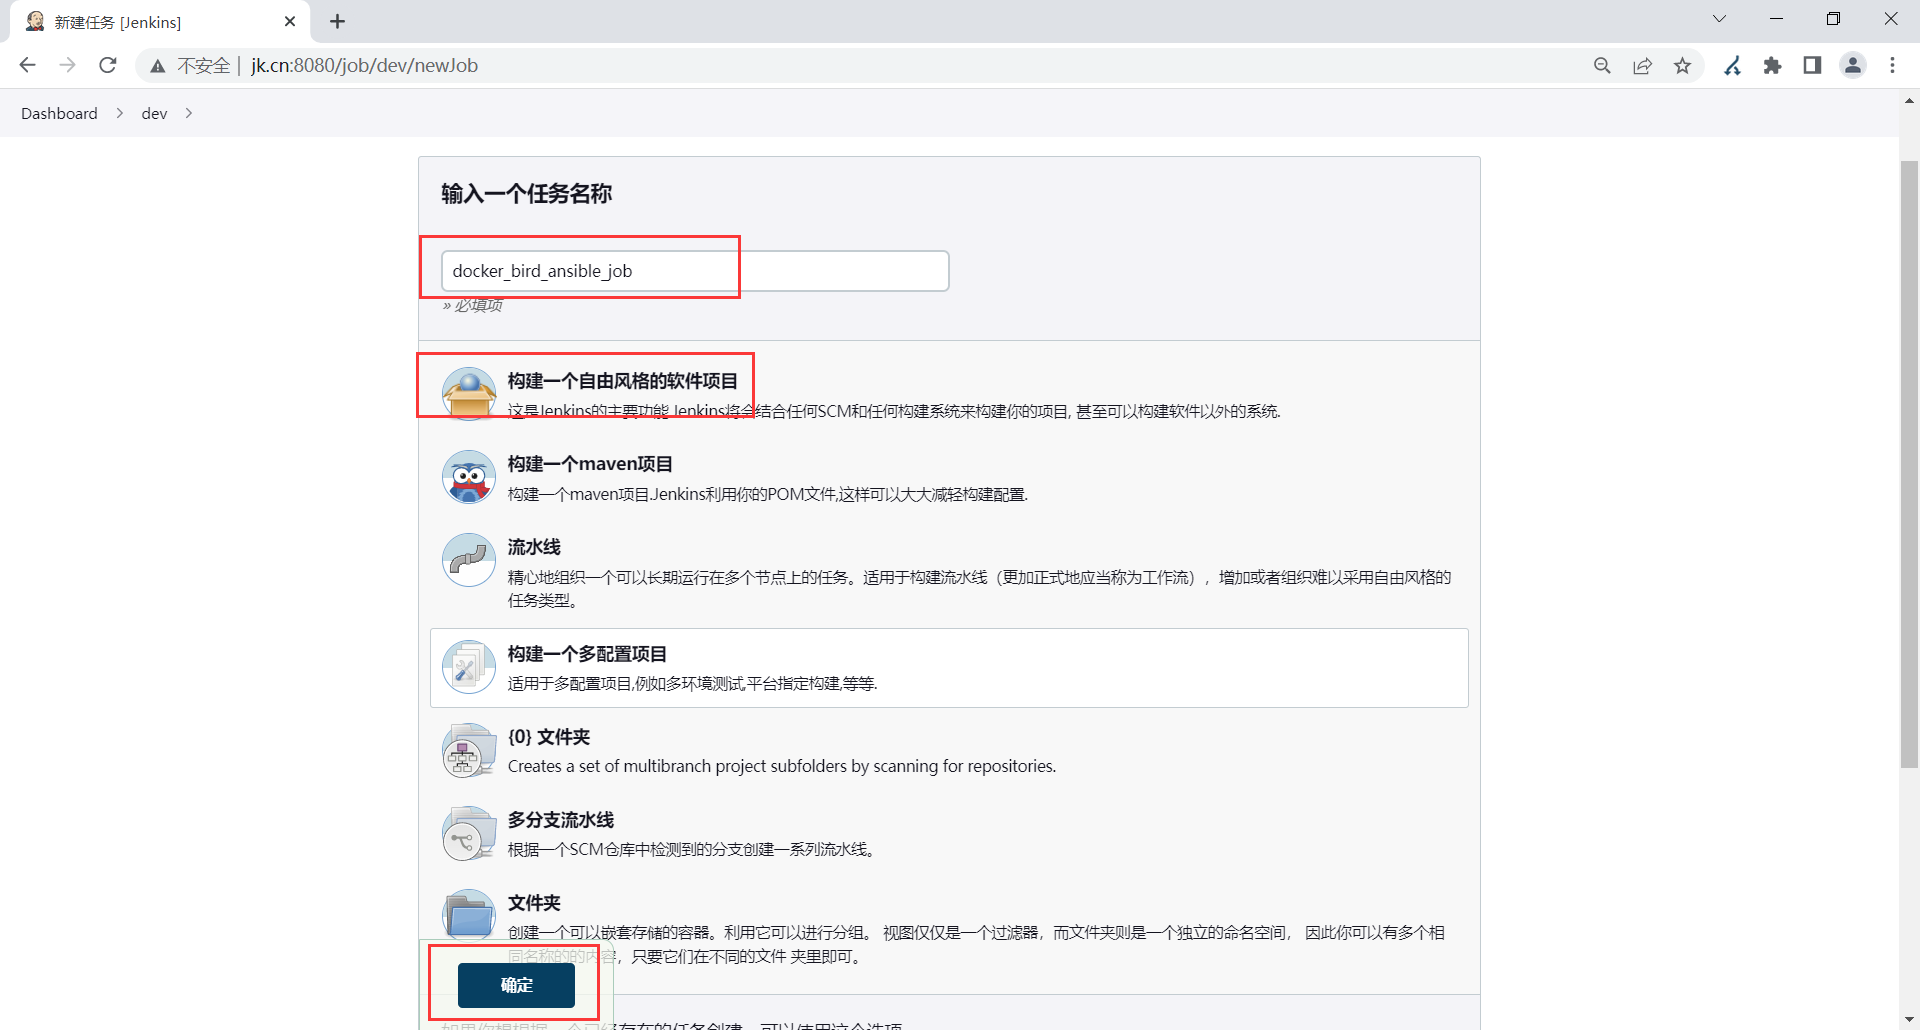Choose 构建一个多配置项目 option title
1920x1030 pixels.
tap(587, 654)
